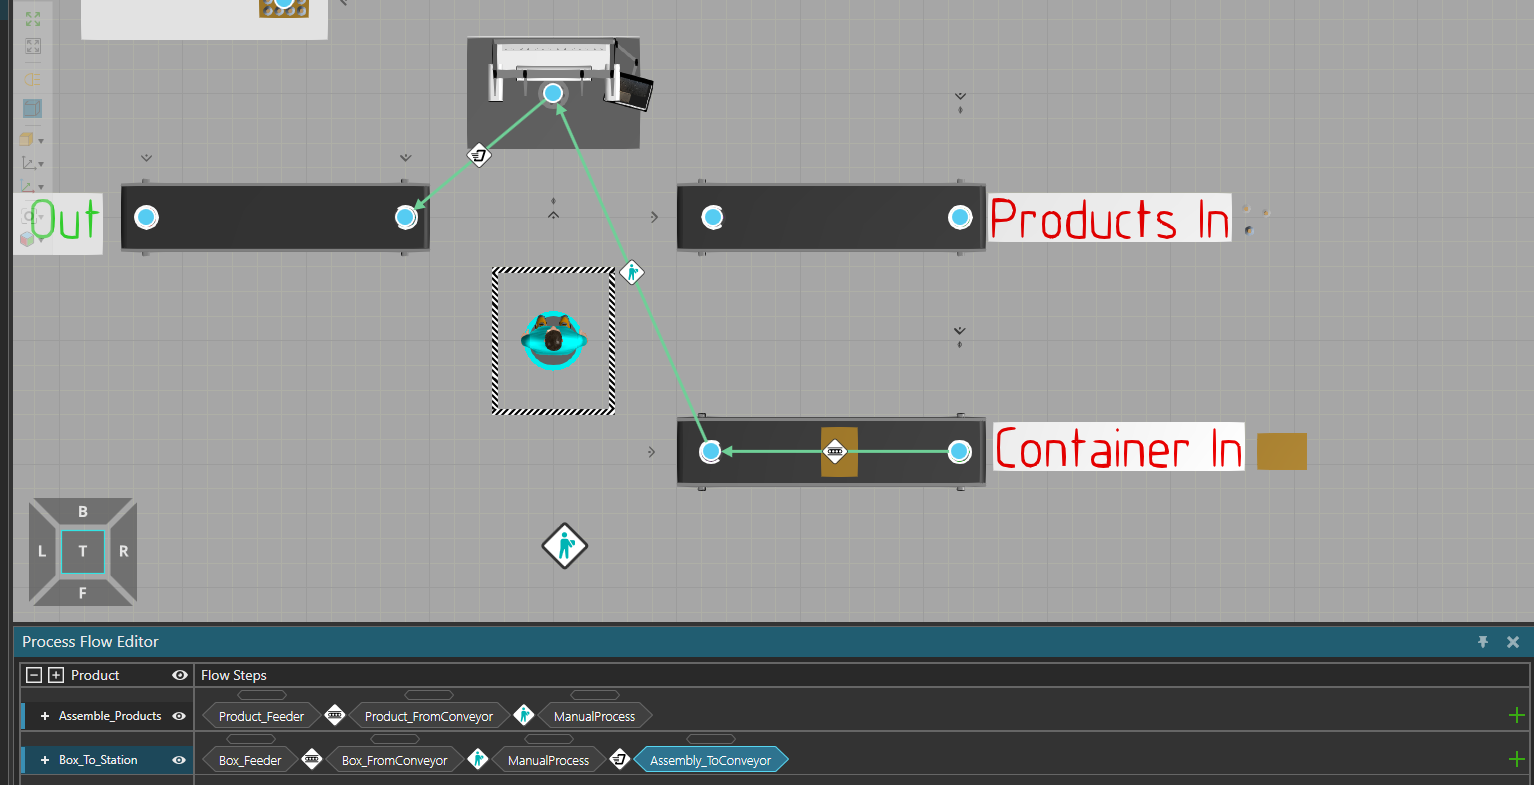Add a step to the Box_To_Station flow

point(1516,760)
